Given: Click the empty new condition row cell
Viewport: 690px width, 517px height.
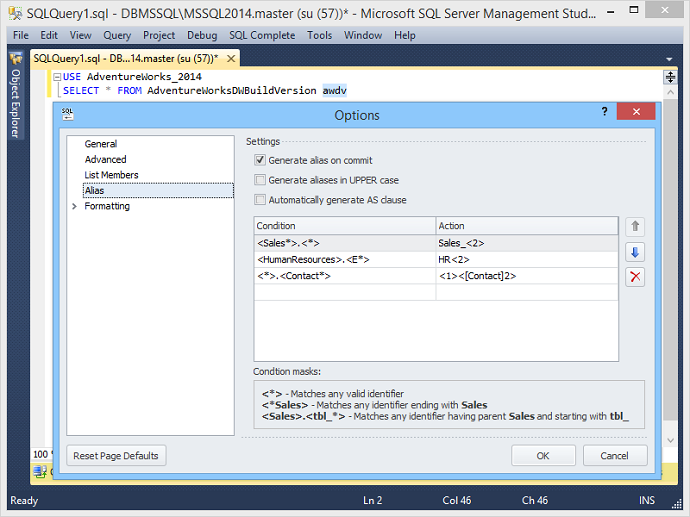Looking at the screenshot, I should [345, 293].
